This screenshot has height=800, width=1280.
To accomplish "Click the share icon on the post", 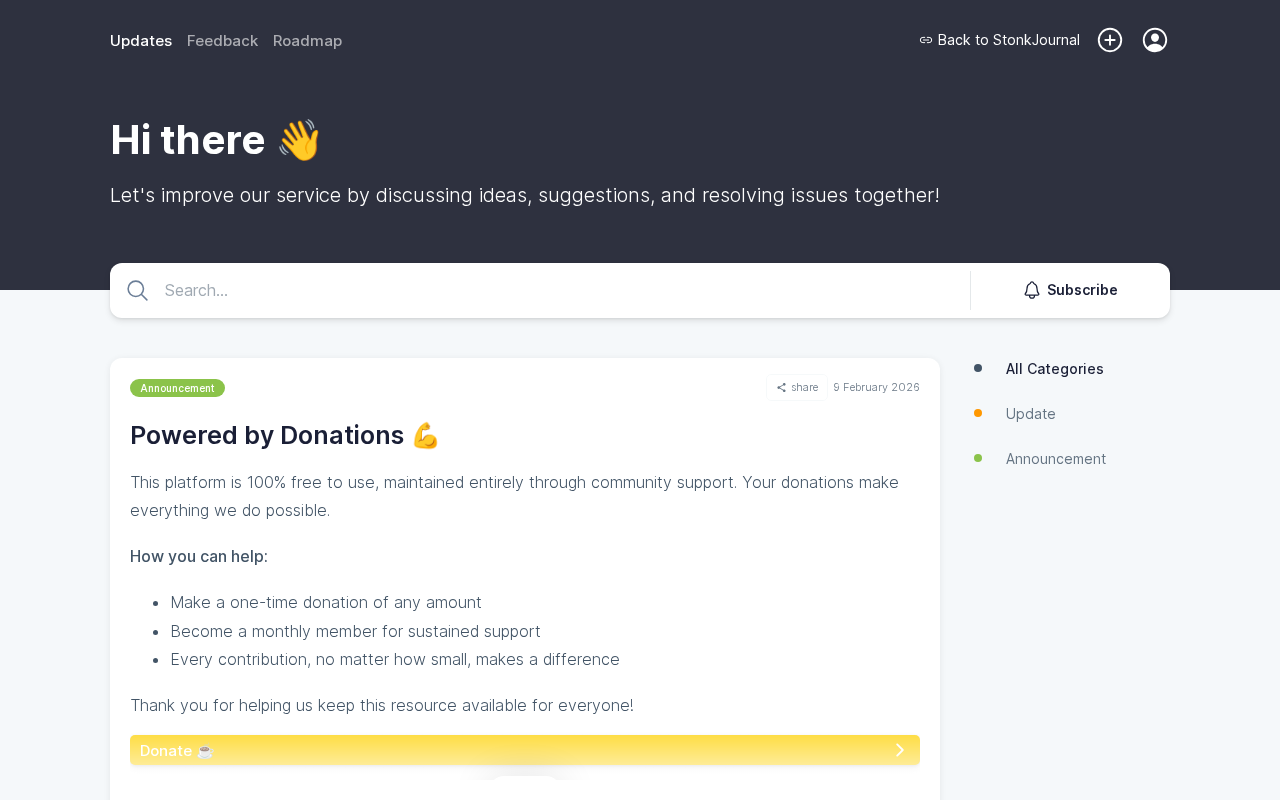I will (782, 388).
